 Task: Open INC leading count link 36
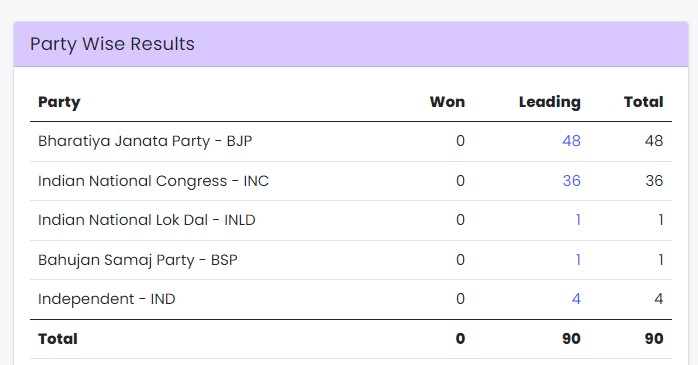click(571, 181)
